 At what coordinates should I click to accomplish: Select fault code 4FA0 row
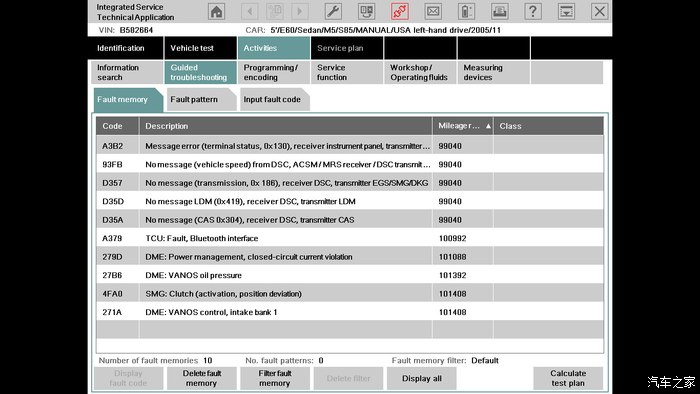pos(350,294)
